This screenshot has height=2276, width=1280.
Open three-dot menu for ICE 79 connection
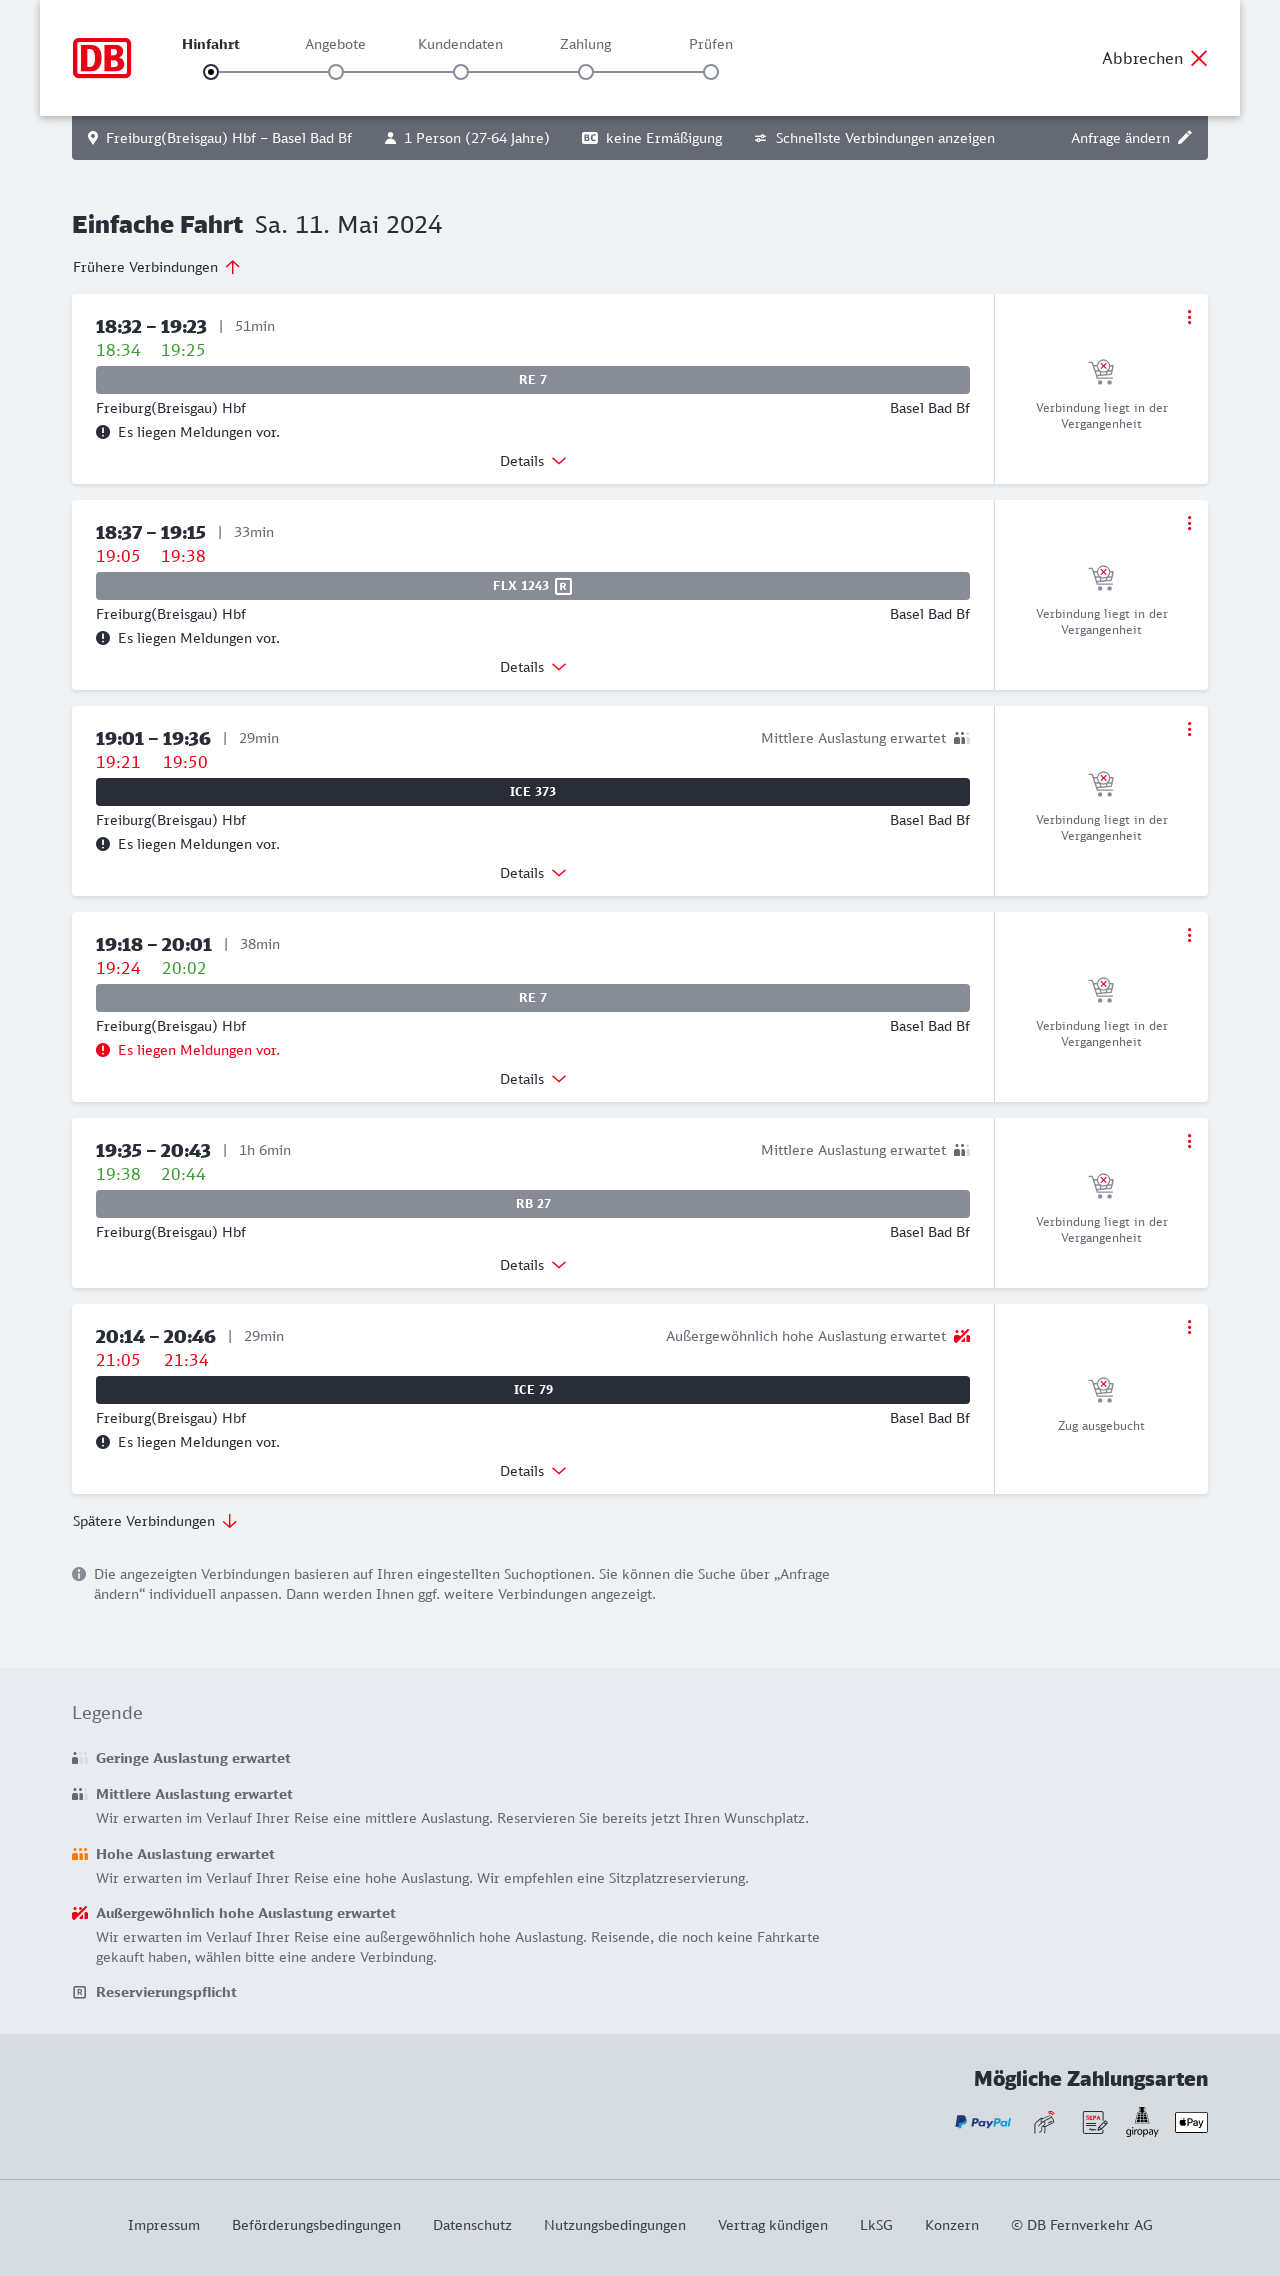[1189, 1327]
